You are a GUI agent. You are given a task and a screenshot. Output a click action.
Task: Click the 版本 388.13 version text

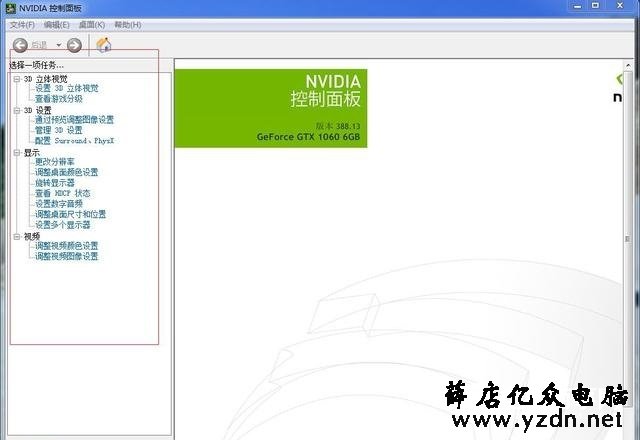click(338, 126)
